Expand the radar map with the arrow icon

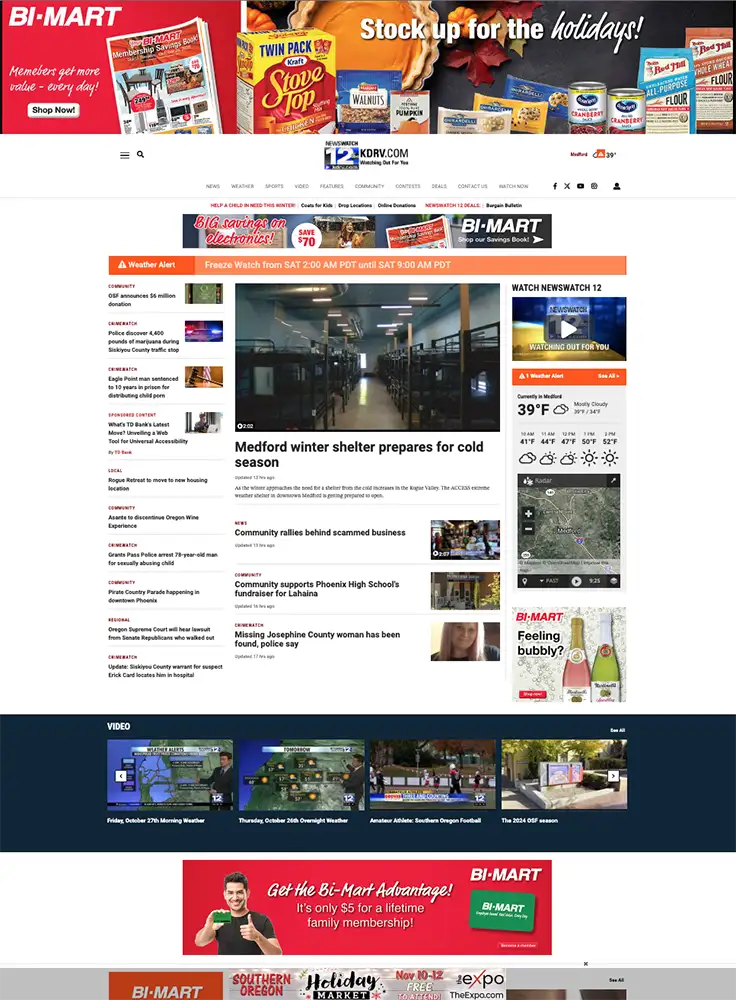click(614, 480)
